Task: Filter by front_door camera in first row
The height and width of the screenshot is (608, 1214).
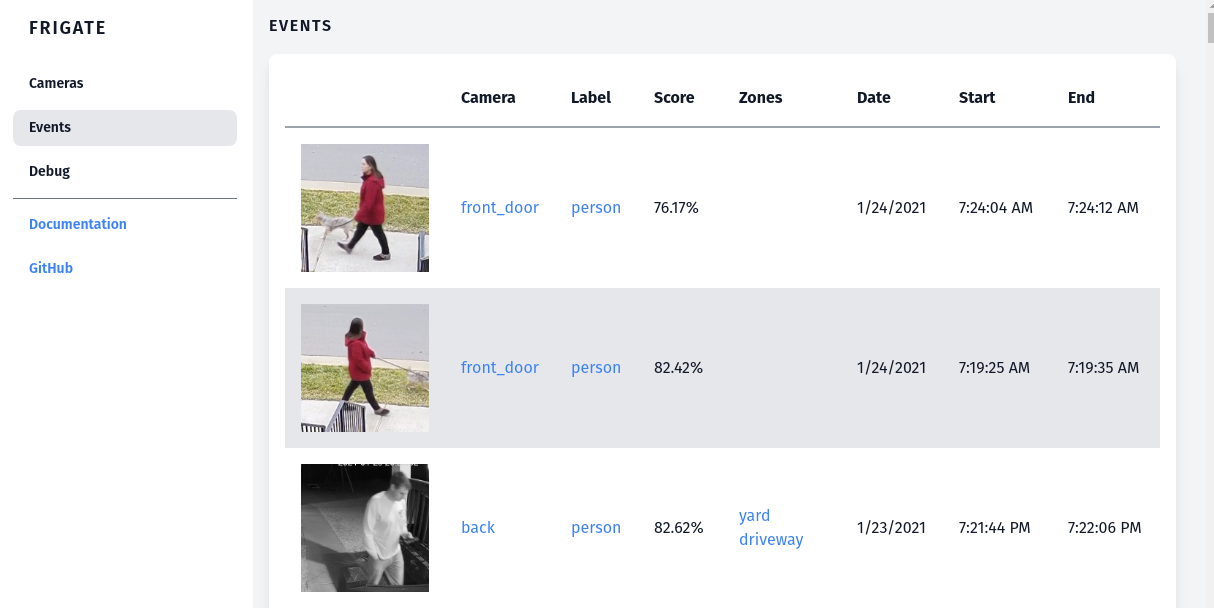Action: 500,208
